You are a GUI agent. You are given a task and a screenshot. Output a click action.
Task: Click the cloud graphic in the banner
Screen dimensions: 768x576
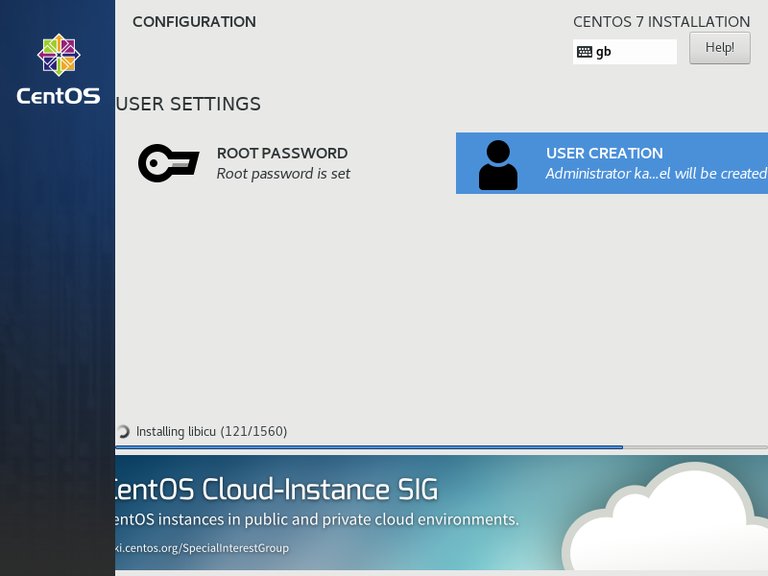tap(665, 517)
